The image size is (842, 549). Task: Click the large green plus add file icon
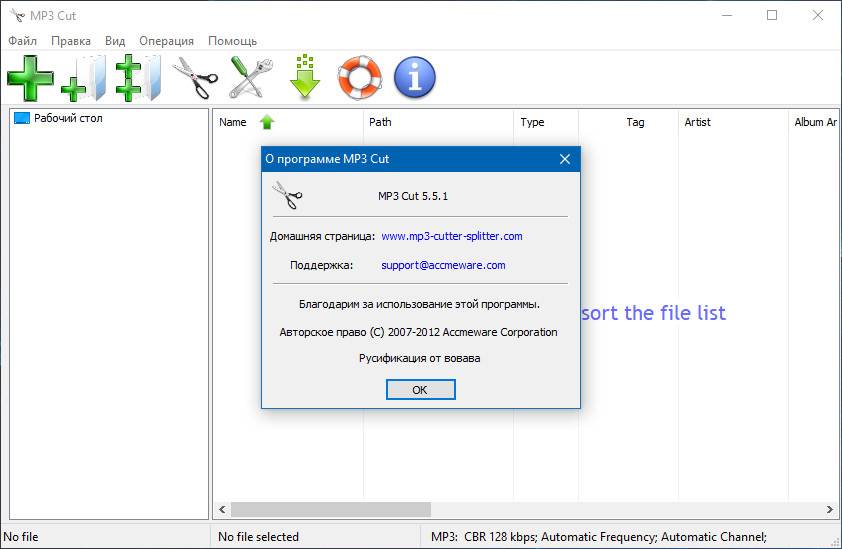[x=31, y=78]
